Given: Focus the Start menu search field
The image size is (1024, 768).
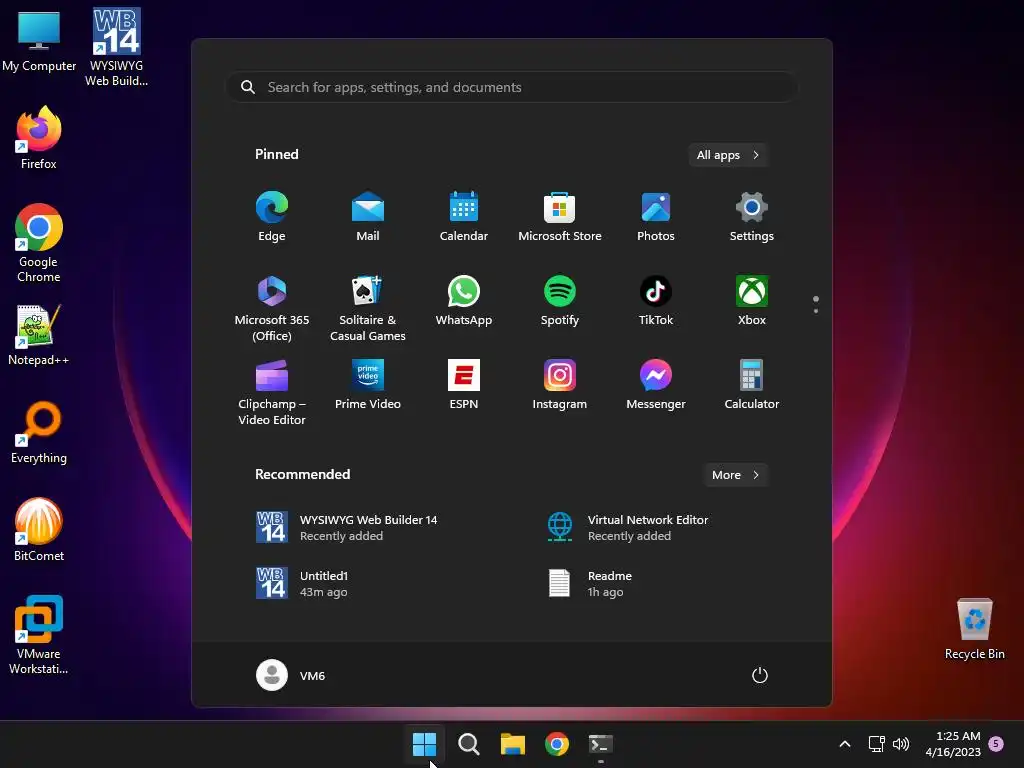Looking at the screenshot, I should pyautogui.click(x=512, y=87).
